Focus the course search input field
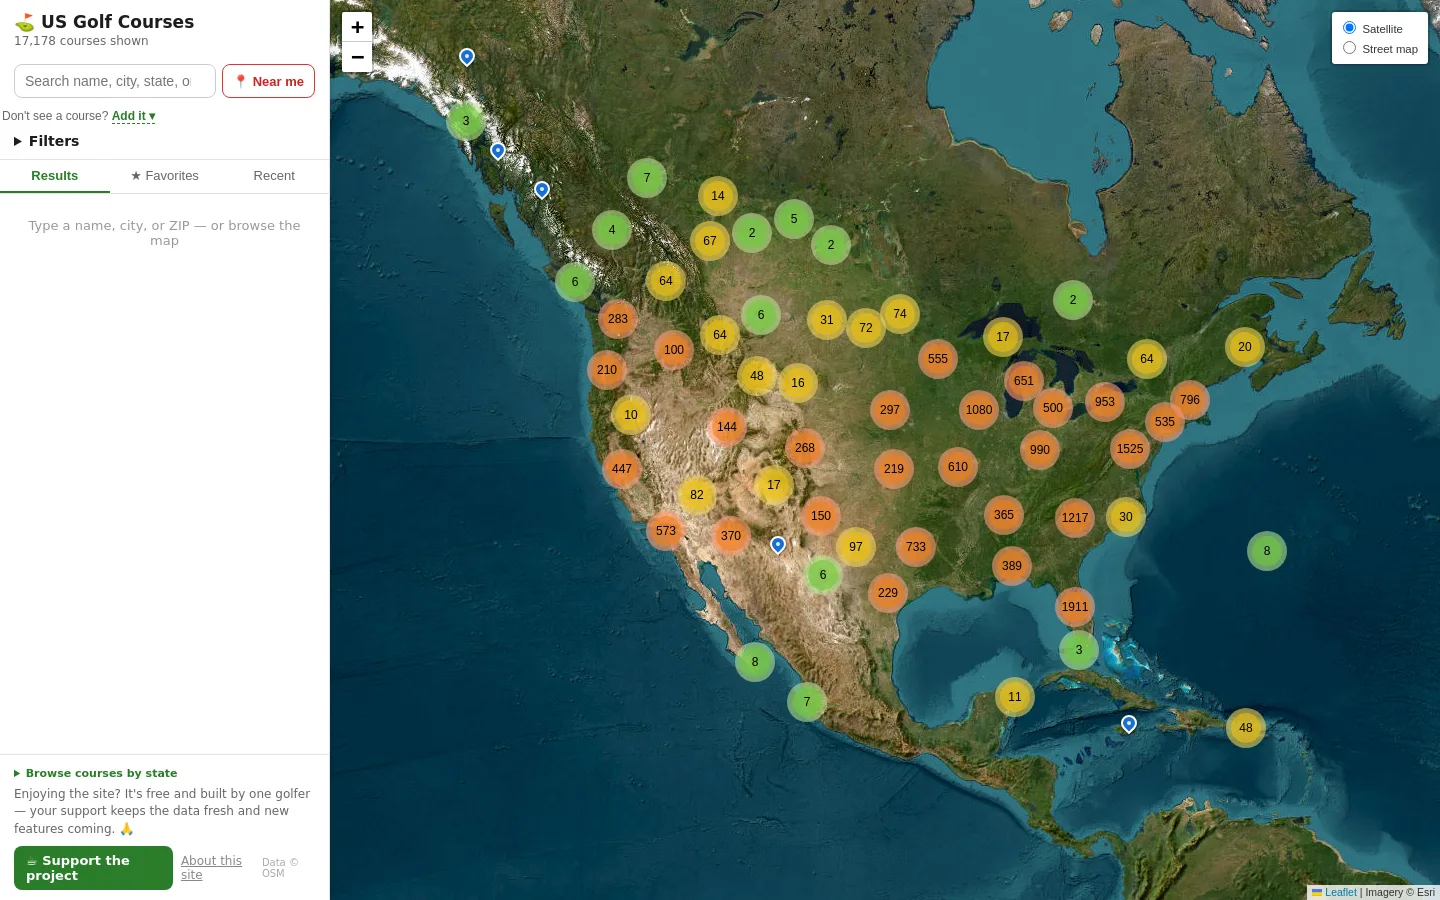Viewport: 1440px width, 900px height. click(x=115, y=81)
